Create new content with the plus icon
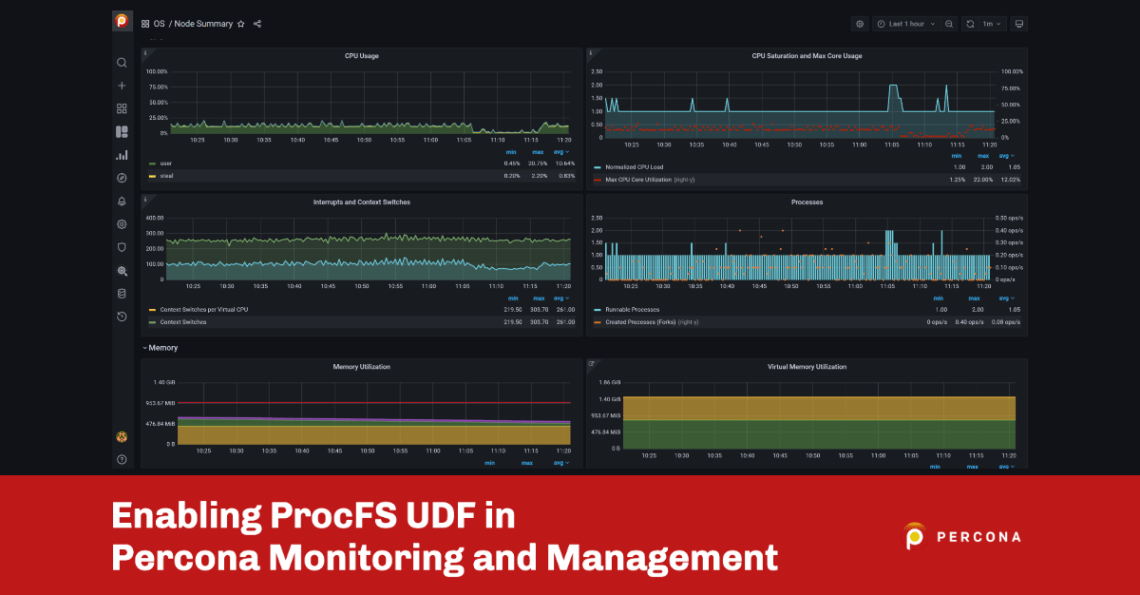This screenshot has width=1140, height=595. [x=121, y=85]
